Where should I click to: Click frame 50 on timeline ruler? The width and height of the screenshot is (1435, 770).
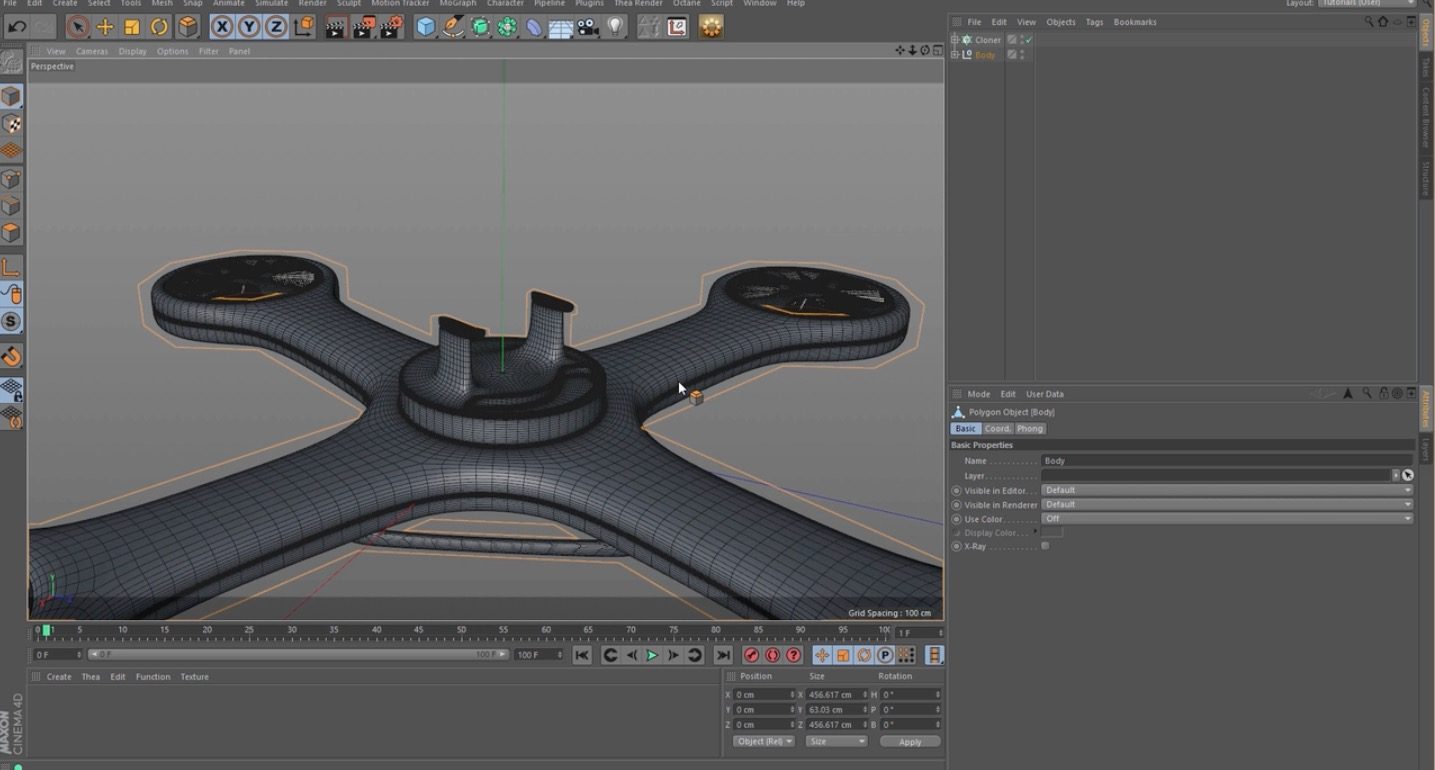coord(461,630)
